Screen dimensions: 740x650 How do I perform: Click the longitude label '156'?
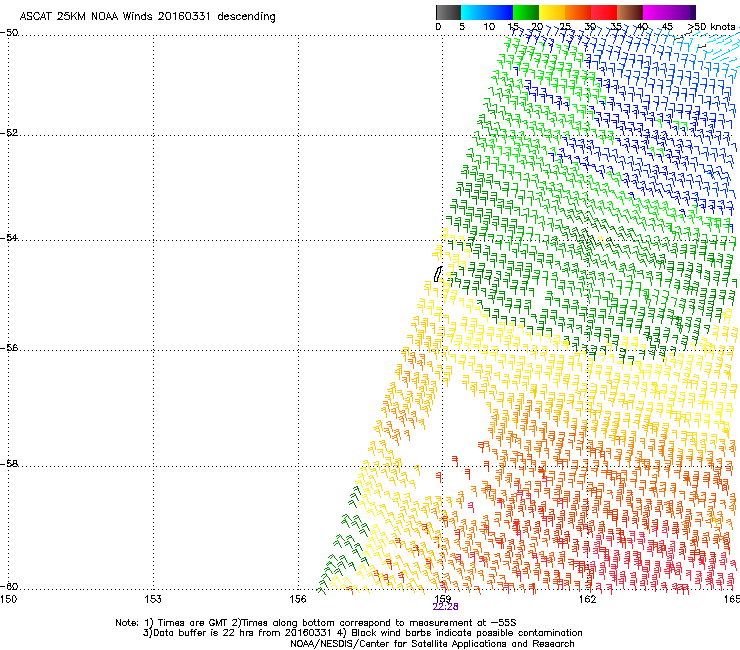click(x=298, y=599)
